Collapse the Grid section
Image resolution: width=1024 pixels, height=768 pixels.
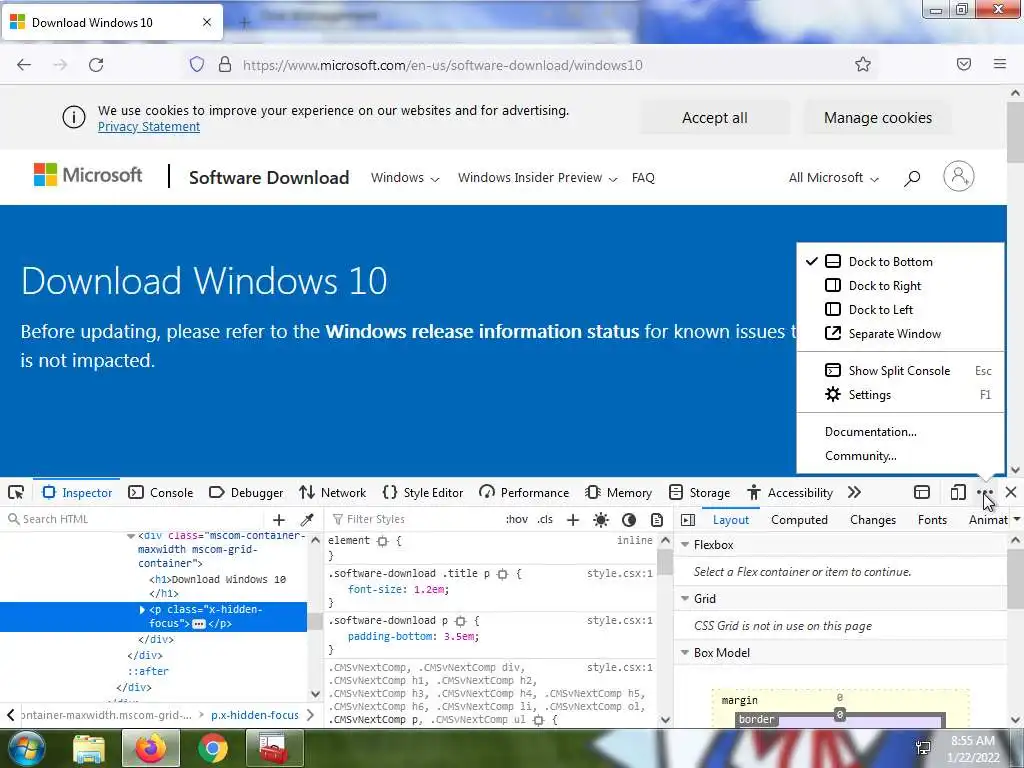pos(685,598)
